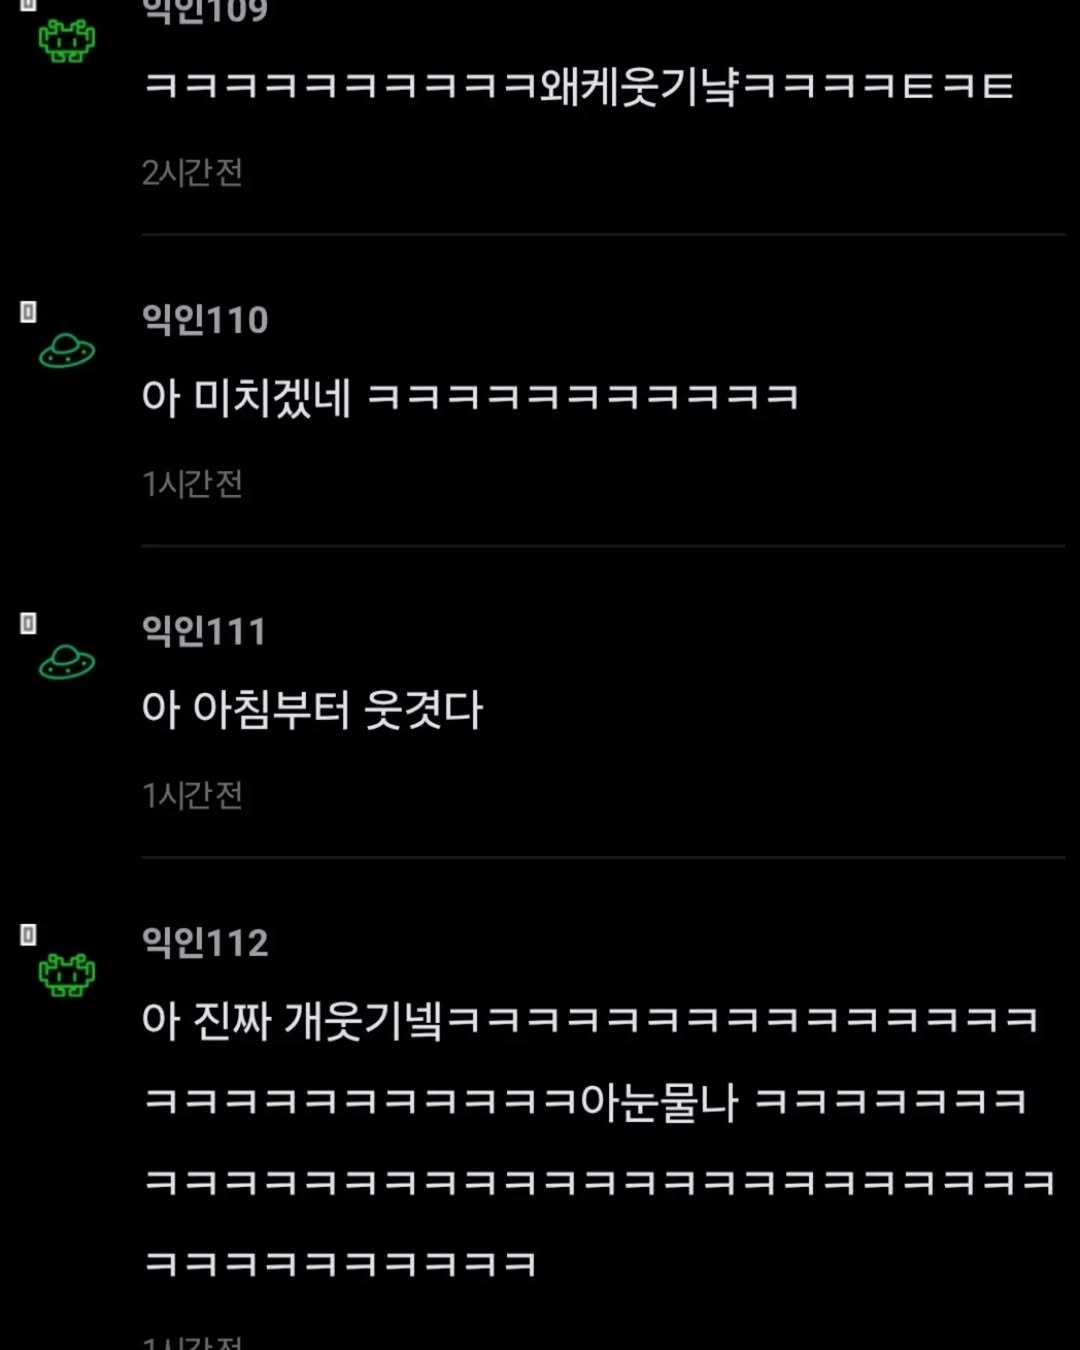Click the small badge icon beside 익인112
1080x1350 pixels.
(x=28, y=934)
